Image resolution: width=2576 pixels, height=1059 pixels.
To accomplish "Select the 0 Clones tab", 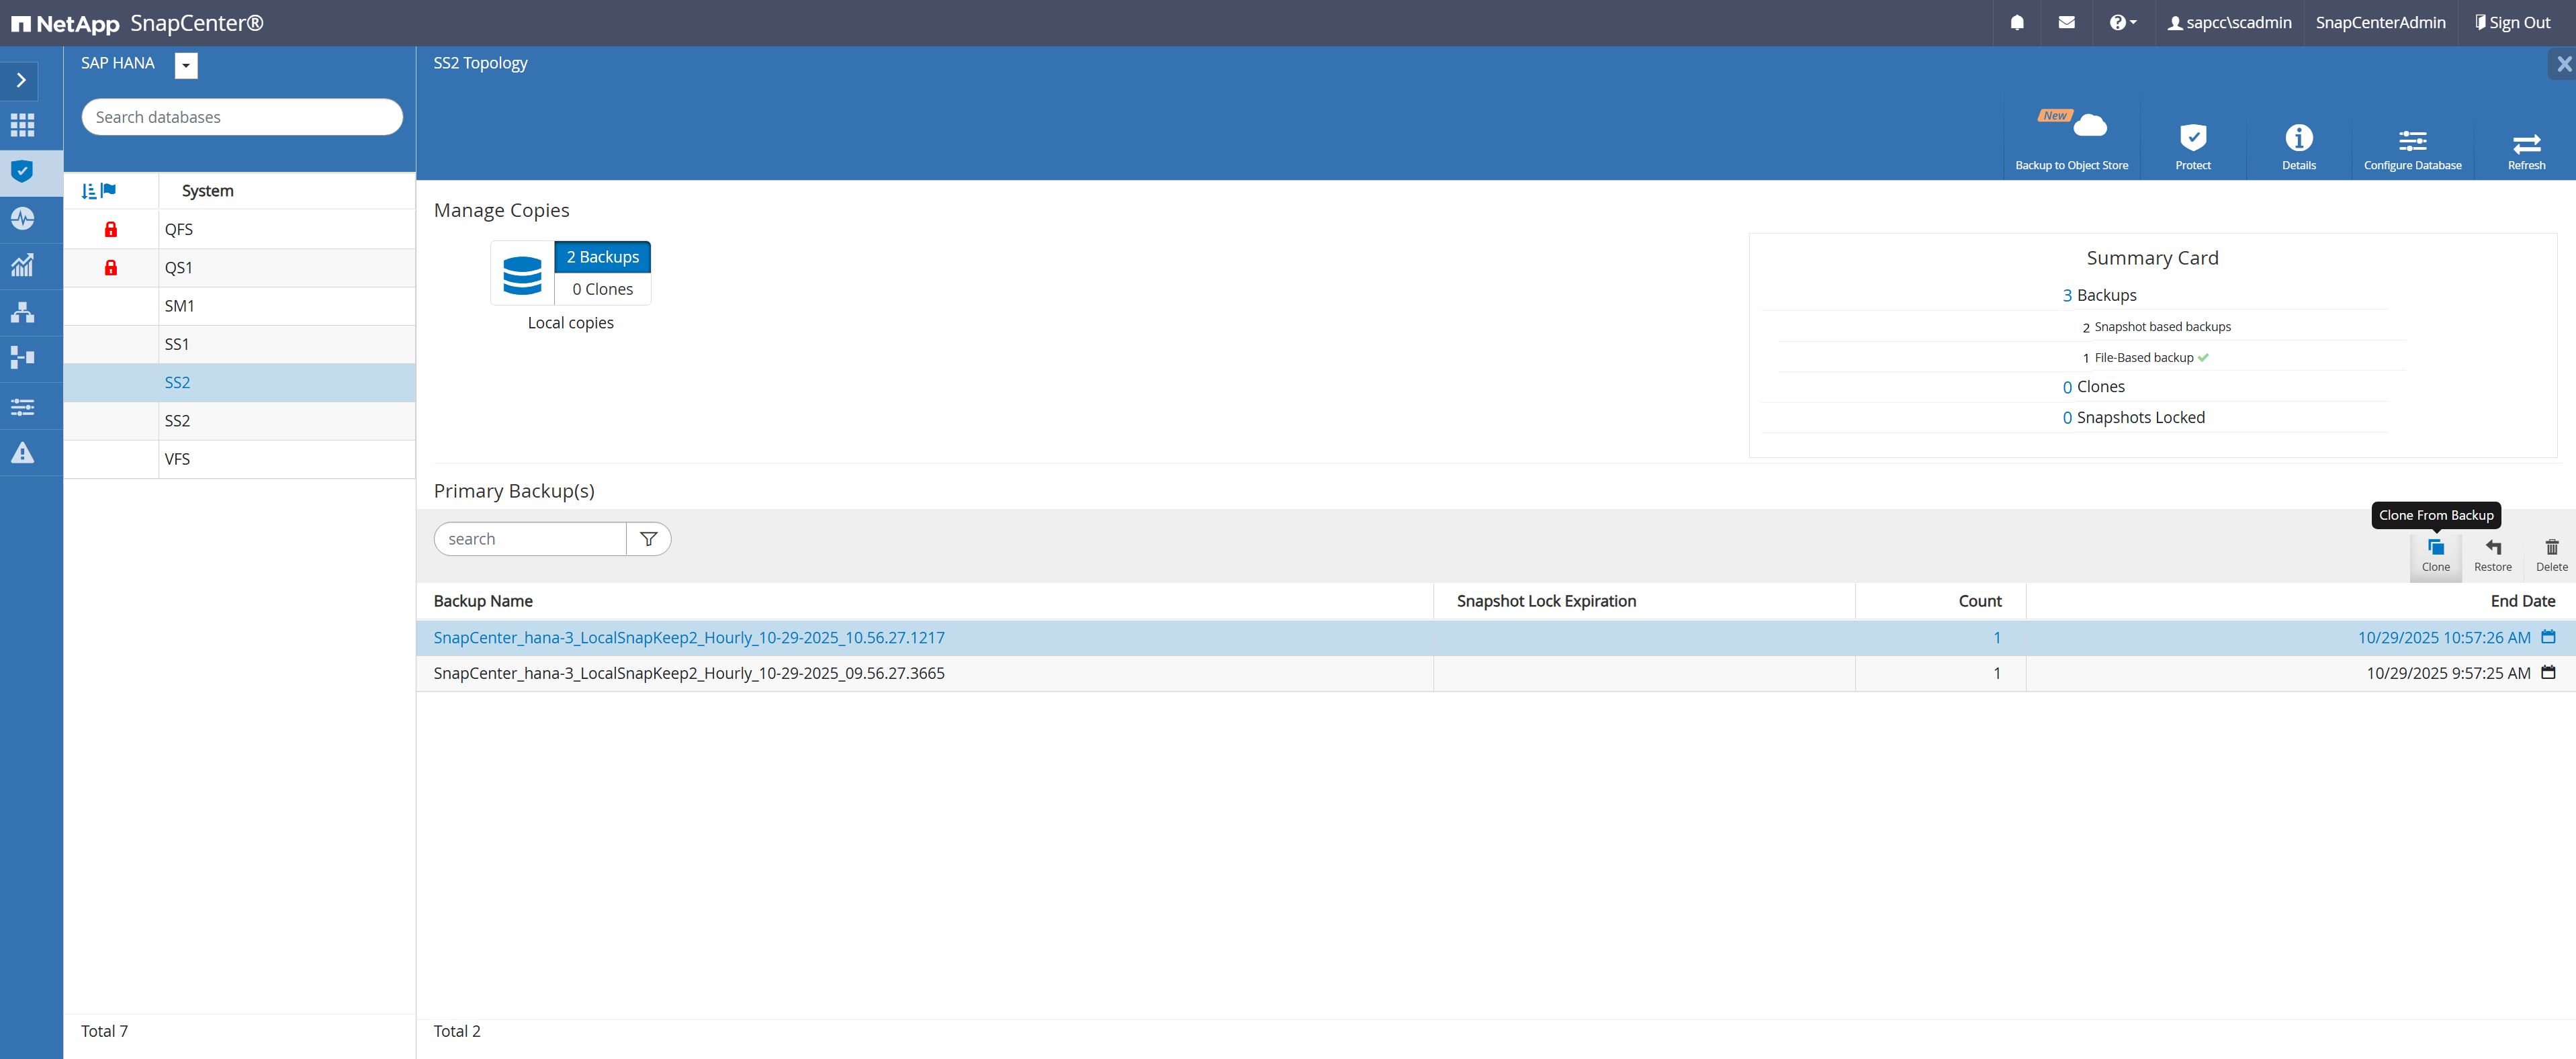I will [602, 289].
